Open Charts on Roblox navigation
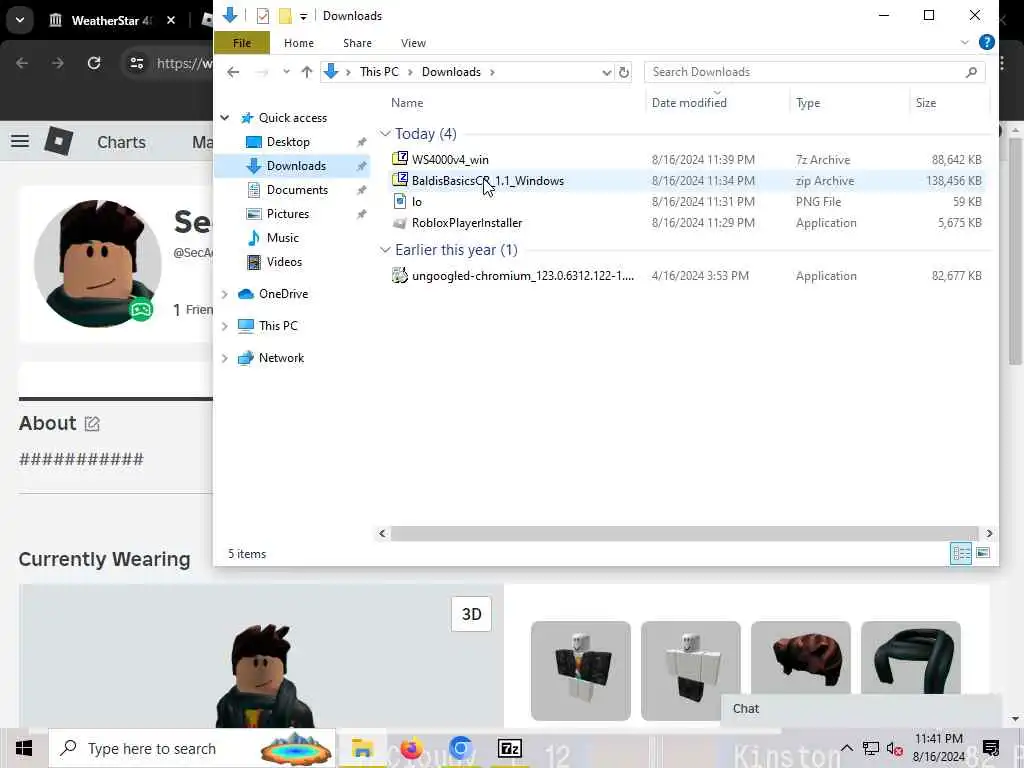1024x768 pixels. pyautogui.click(x=121, y=142)
